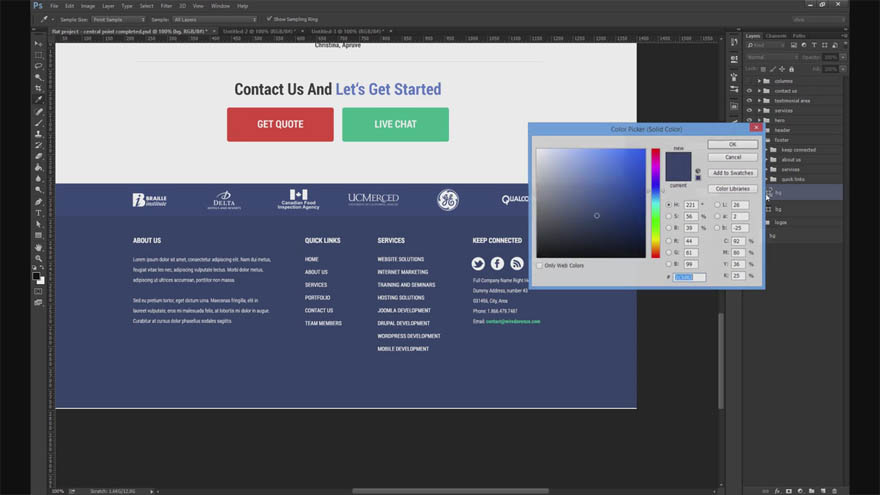Select the Move tool
This screenshot has width=880, height=495.
pyautogui.click(x=38, y=44)
